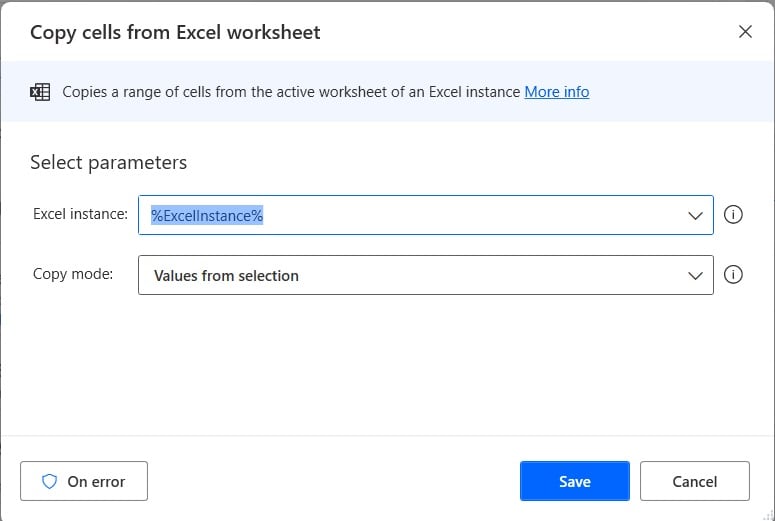Click info icon next to Excel instance
The image size is (775, 521).
[x=733, y=215]
